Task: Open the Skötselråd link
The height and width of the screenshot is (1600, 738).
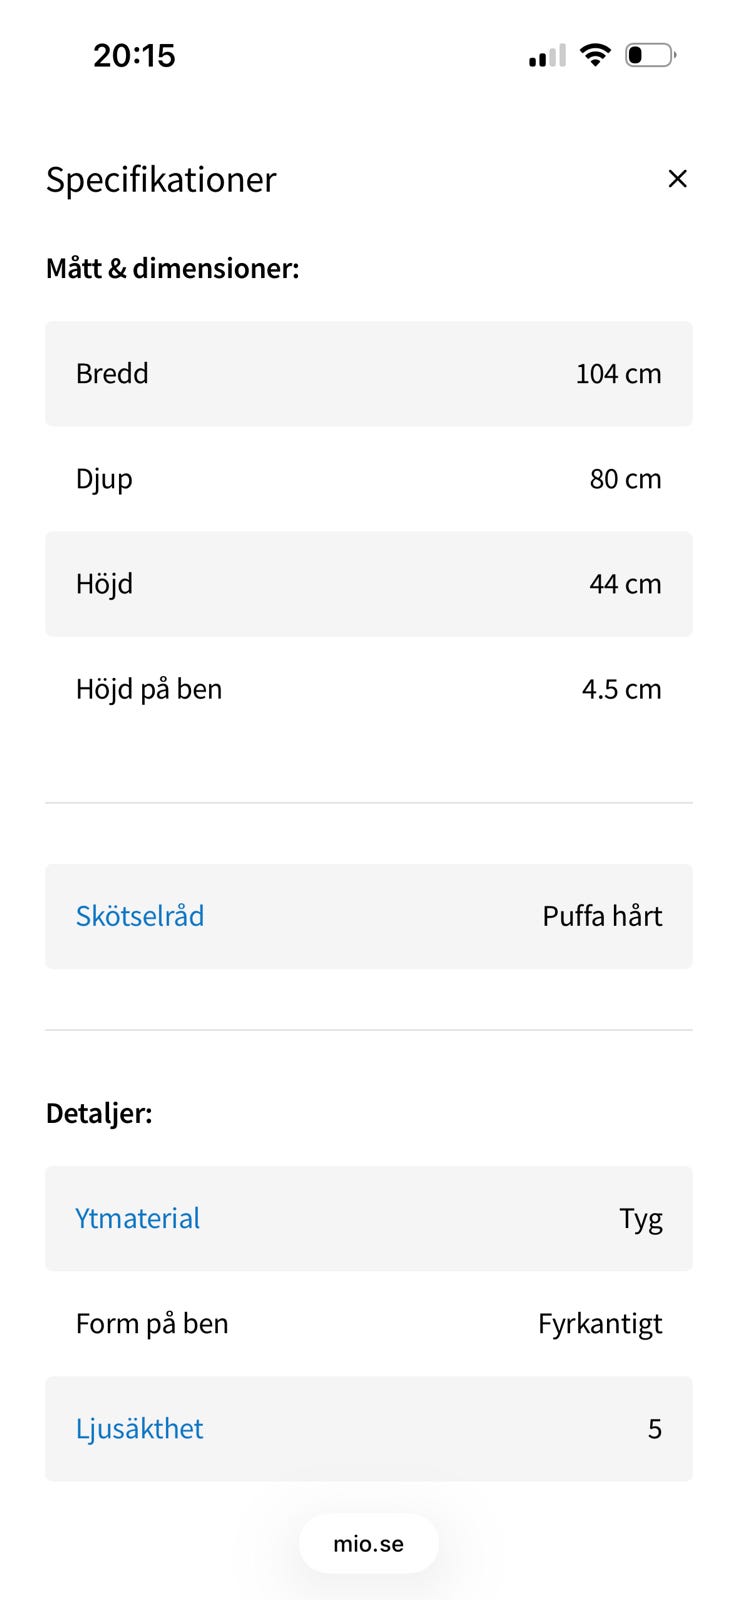Action: coord(140,916)
